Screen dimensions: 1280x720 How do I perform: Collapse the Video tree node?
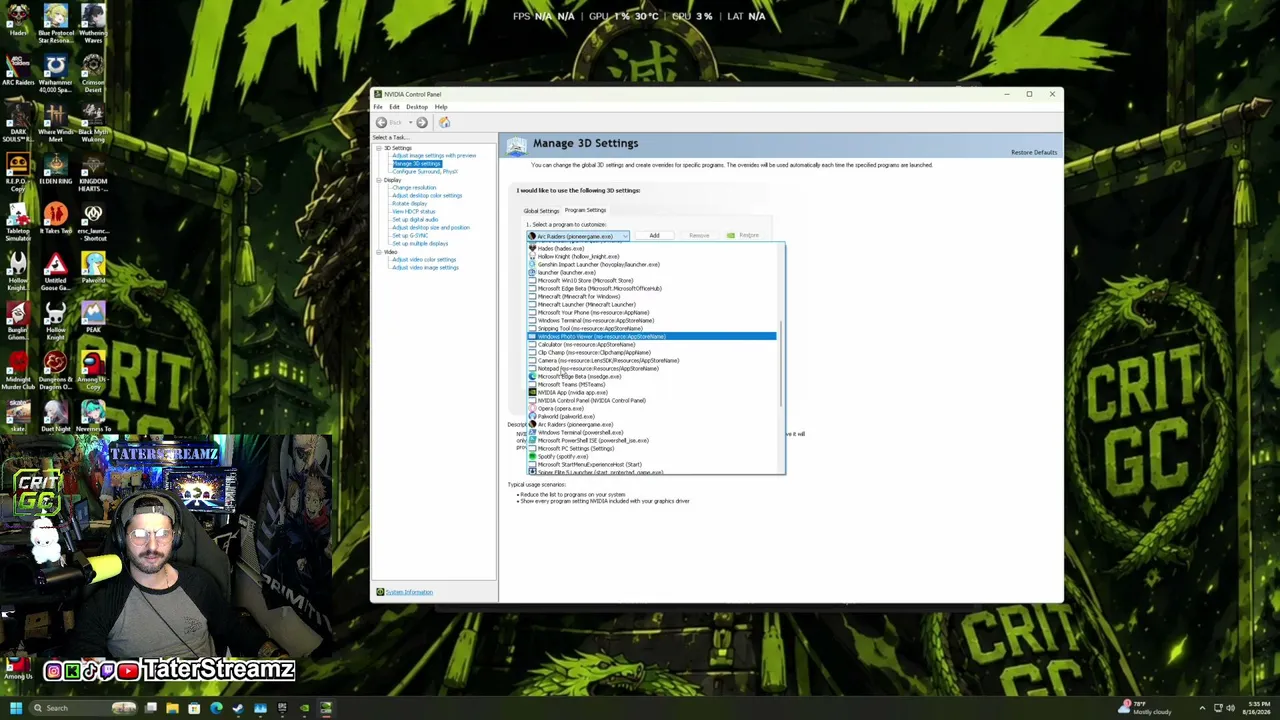point(379,252)
